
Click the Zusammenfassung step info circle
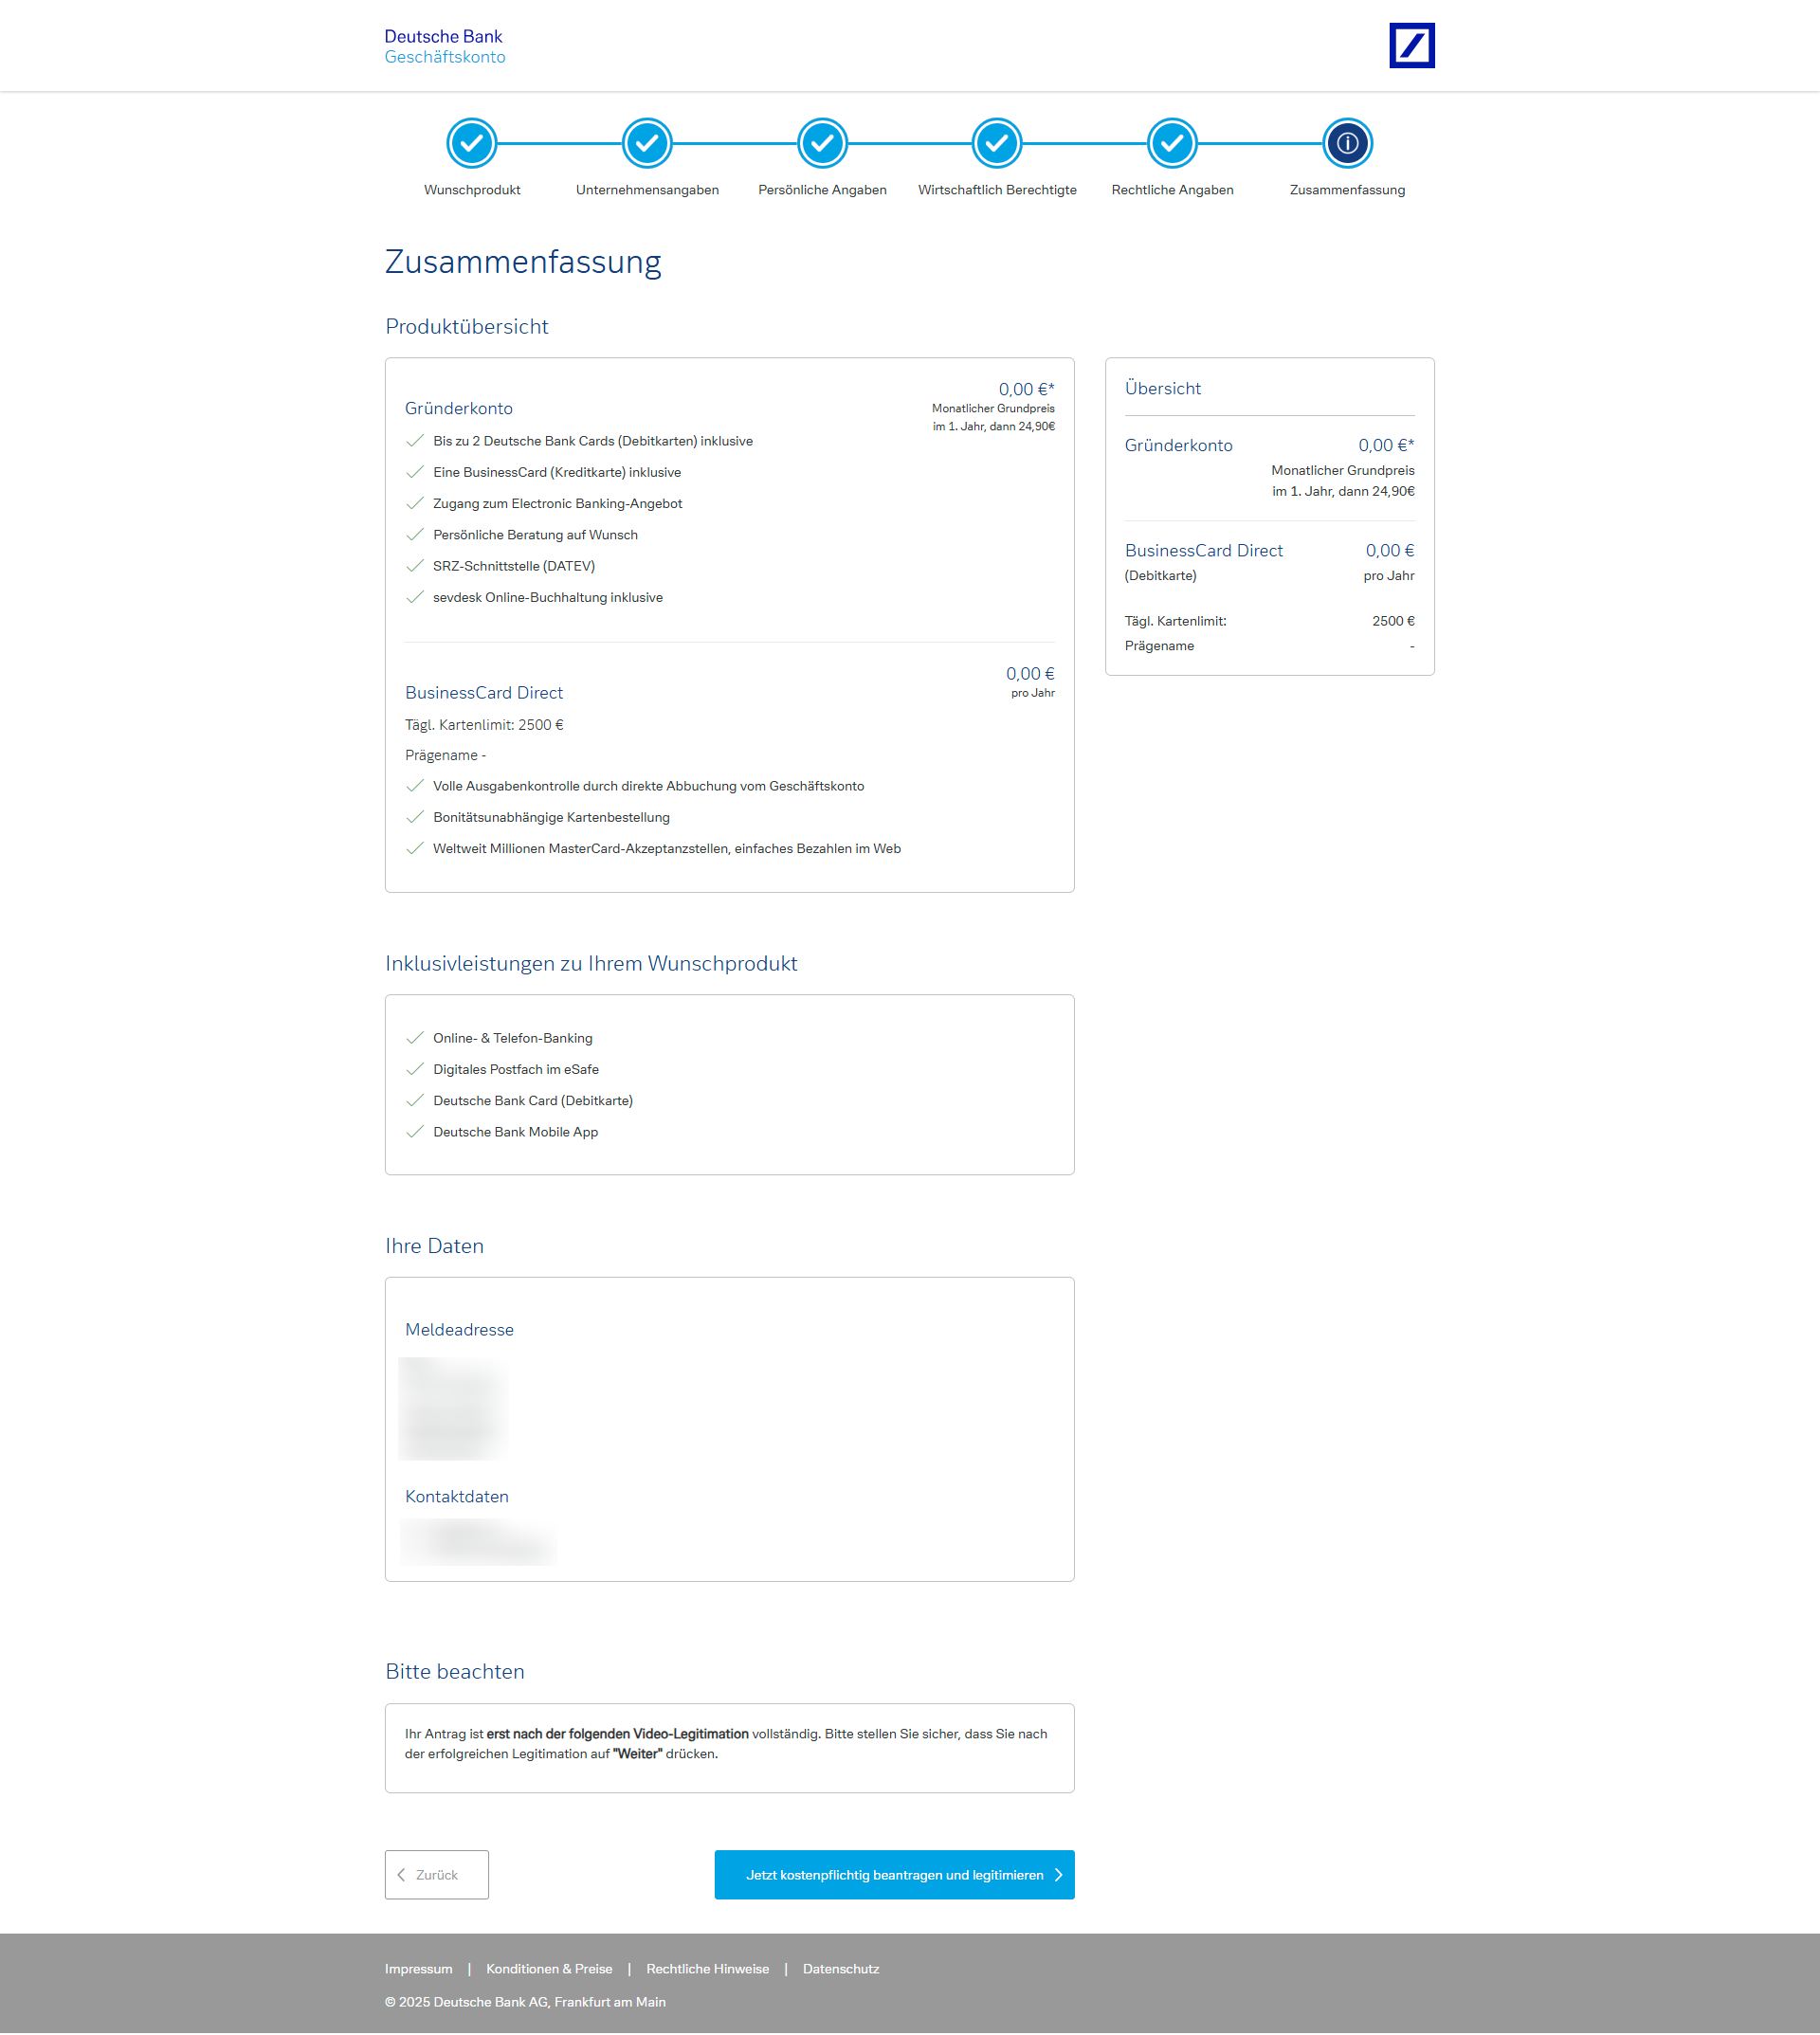[1347, 143]
